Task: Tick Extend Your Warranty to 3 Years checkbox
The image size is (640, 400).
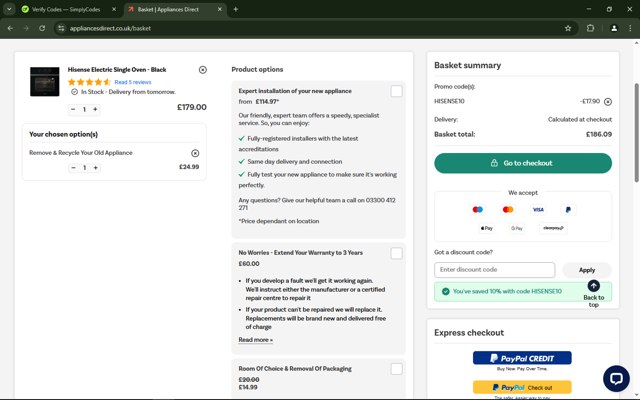Action: (x=396, y=253)
